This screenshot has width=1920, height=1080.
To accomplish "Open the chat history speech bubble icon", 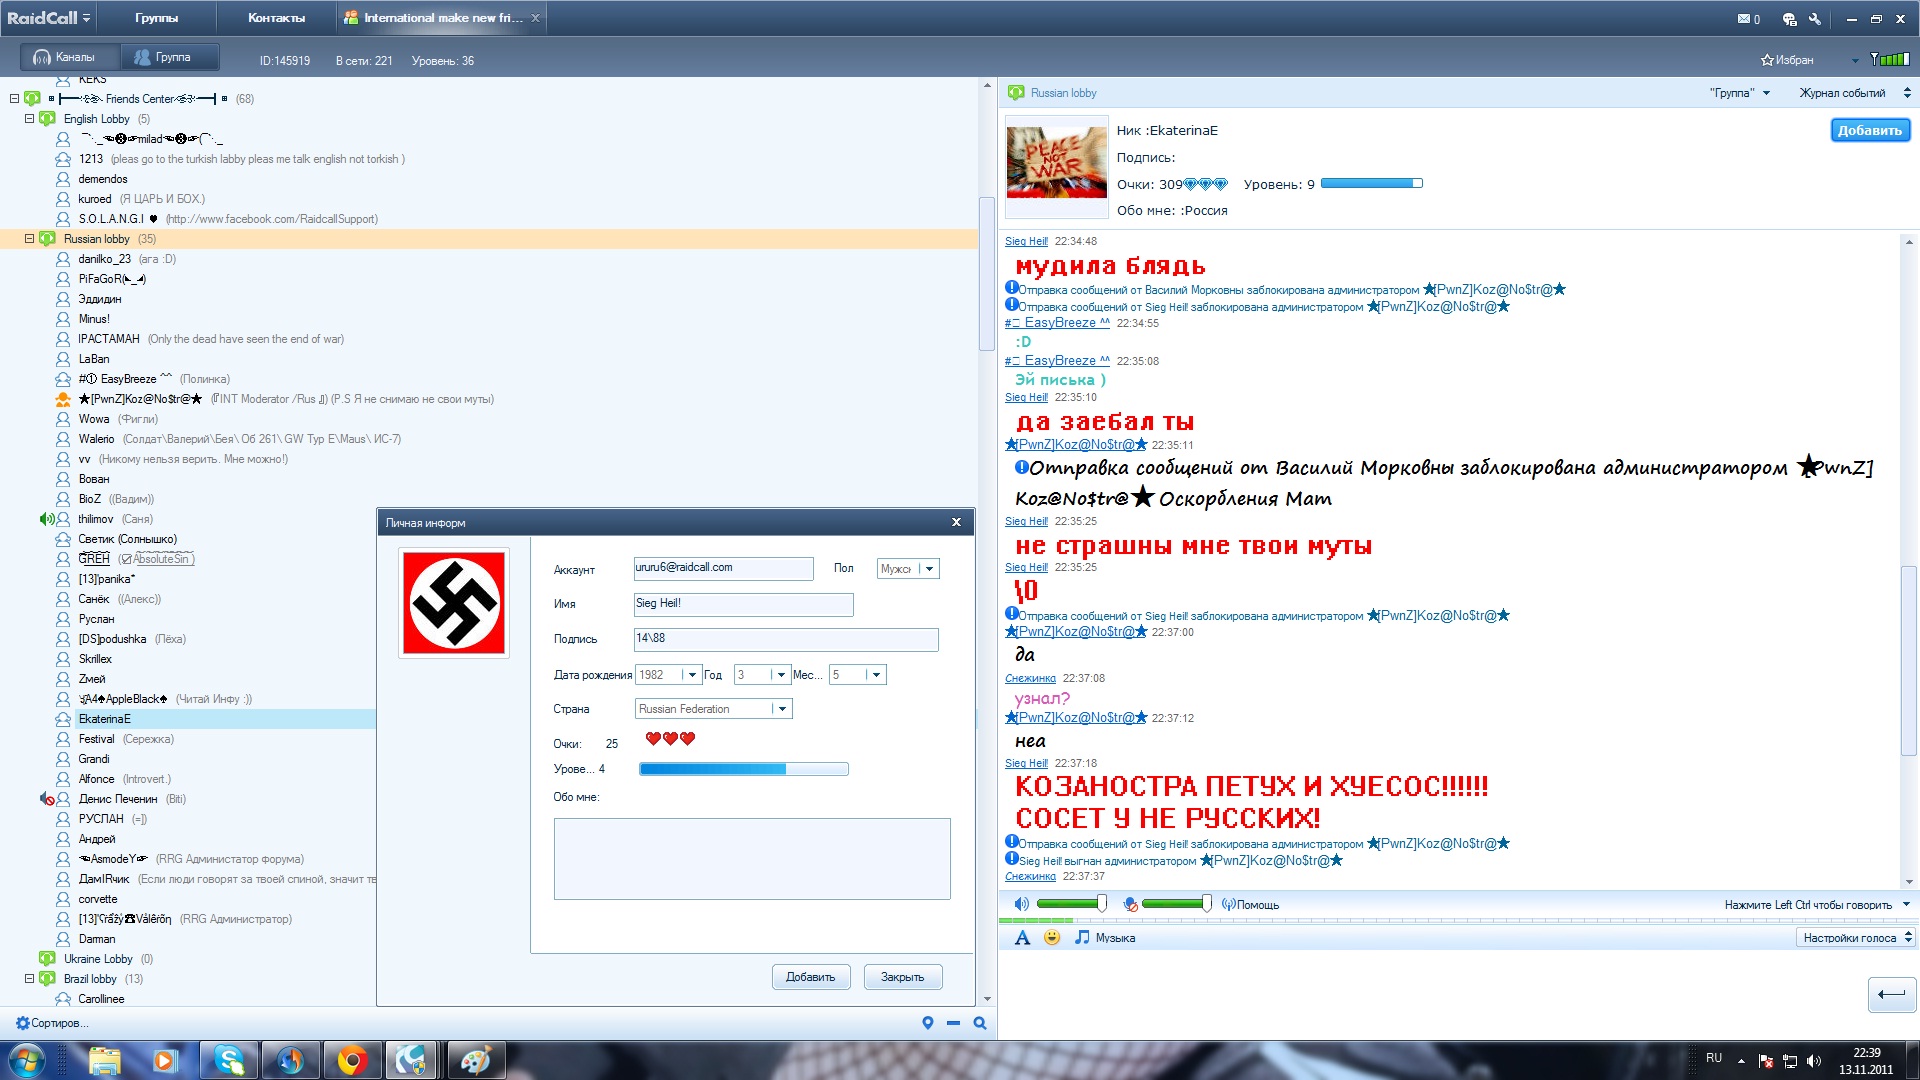I will tap(1789, 18).
